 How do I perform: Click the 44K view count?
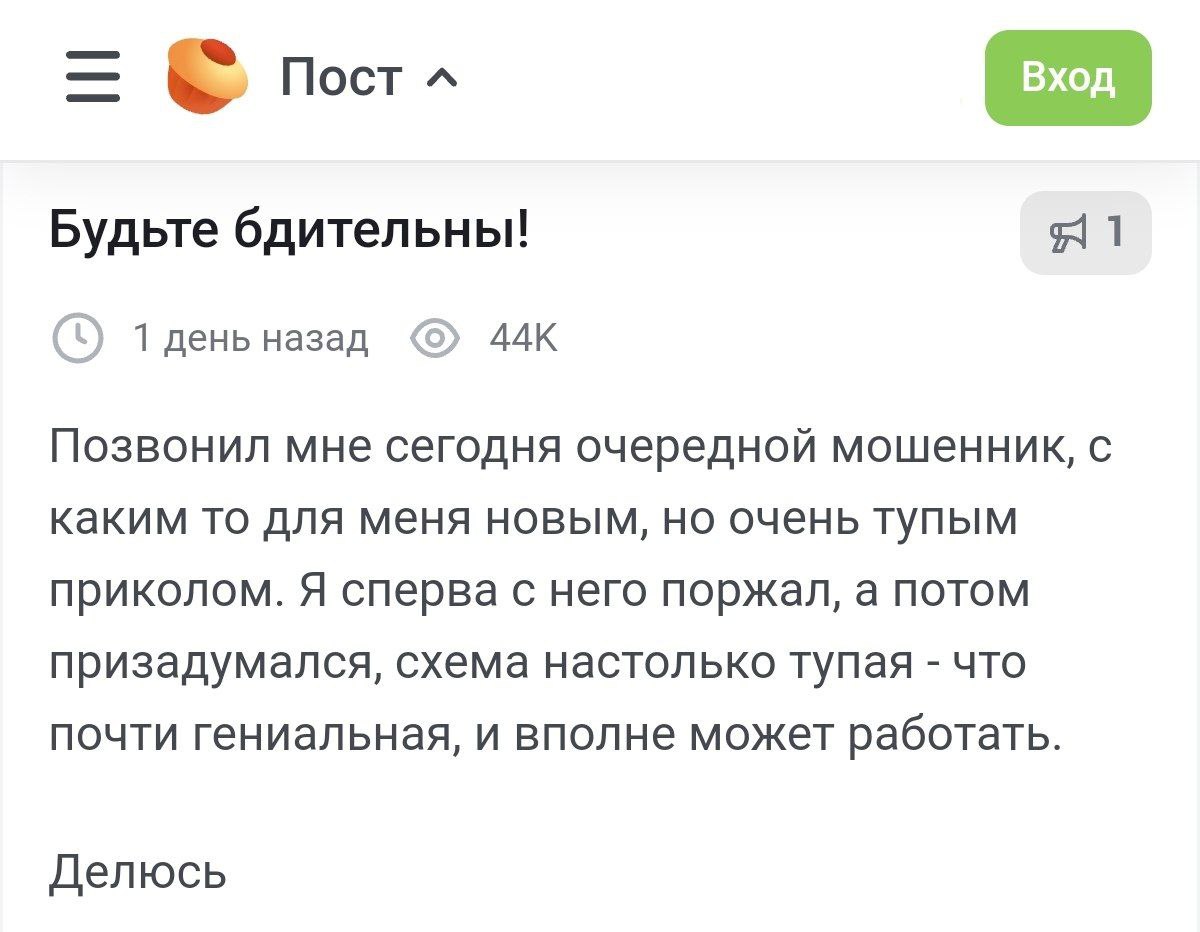coord(524,340)
